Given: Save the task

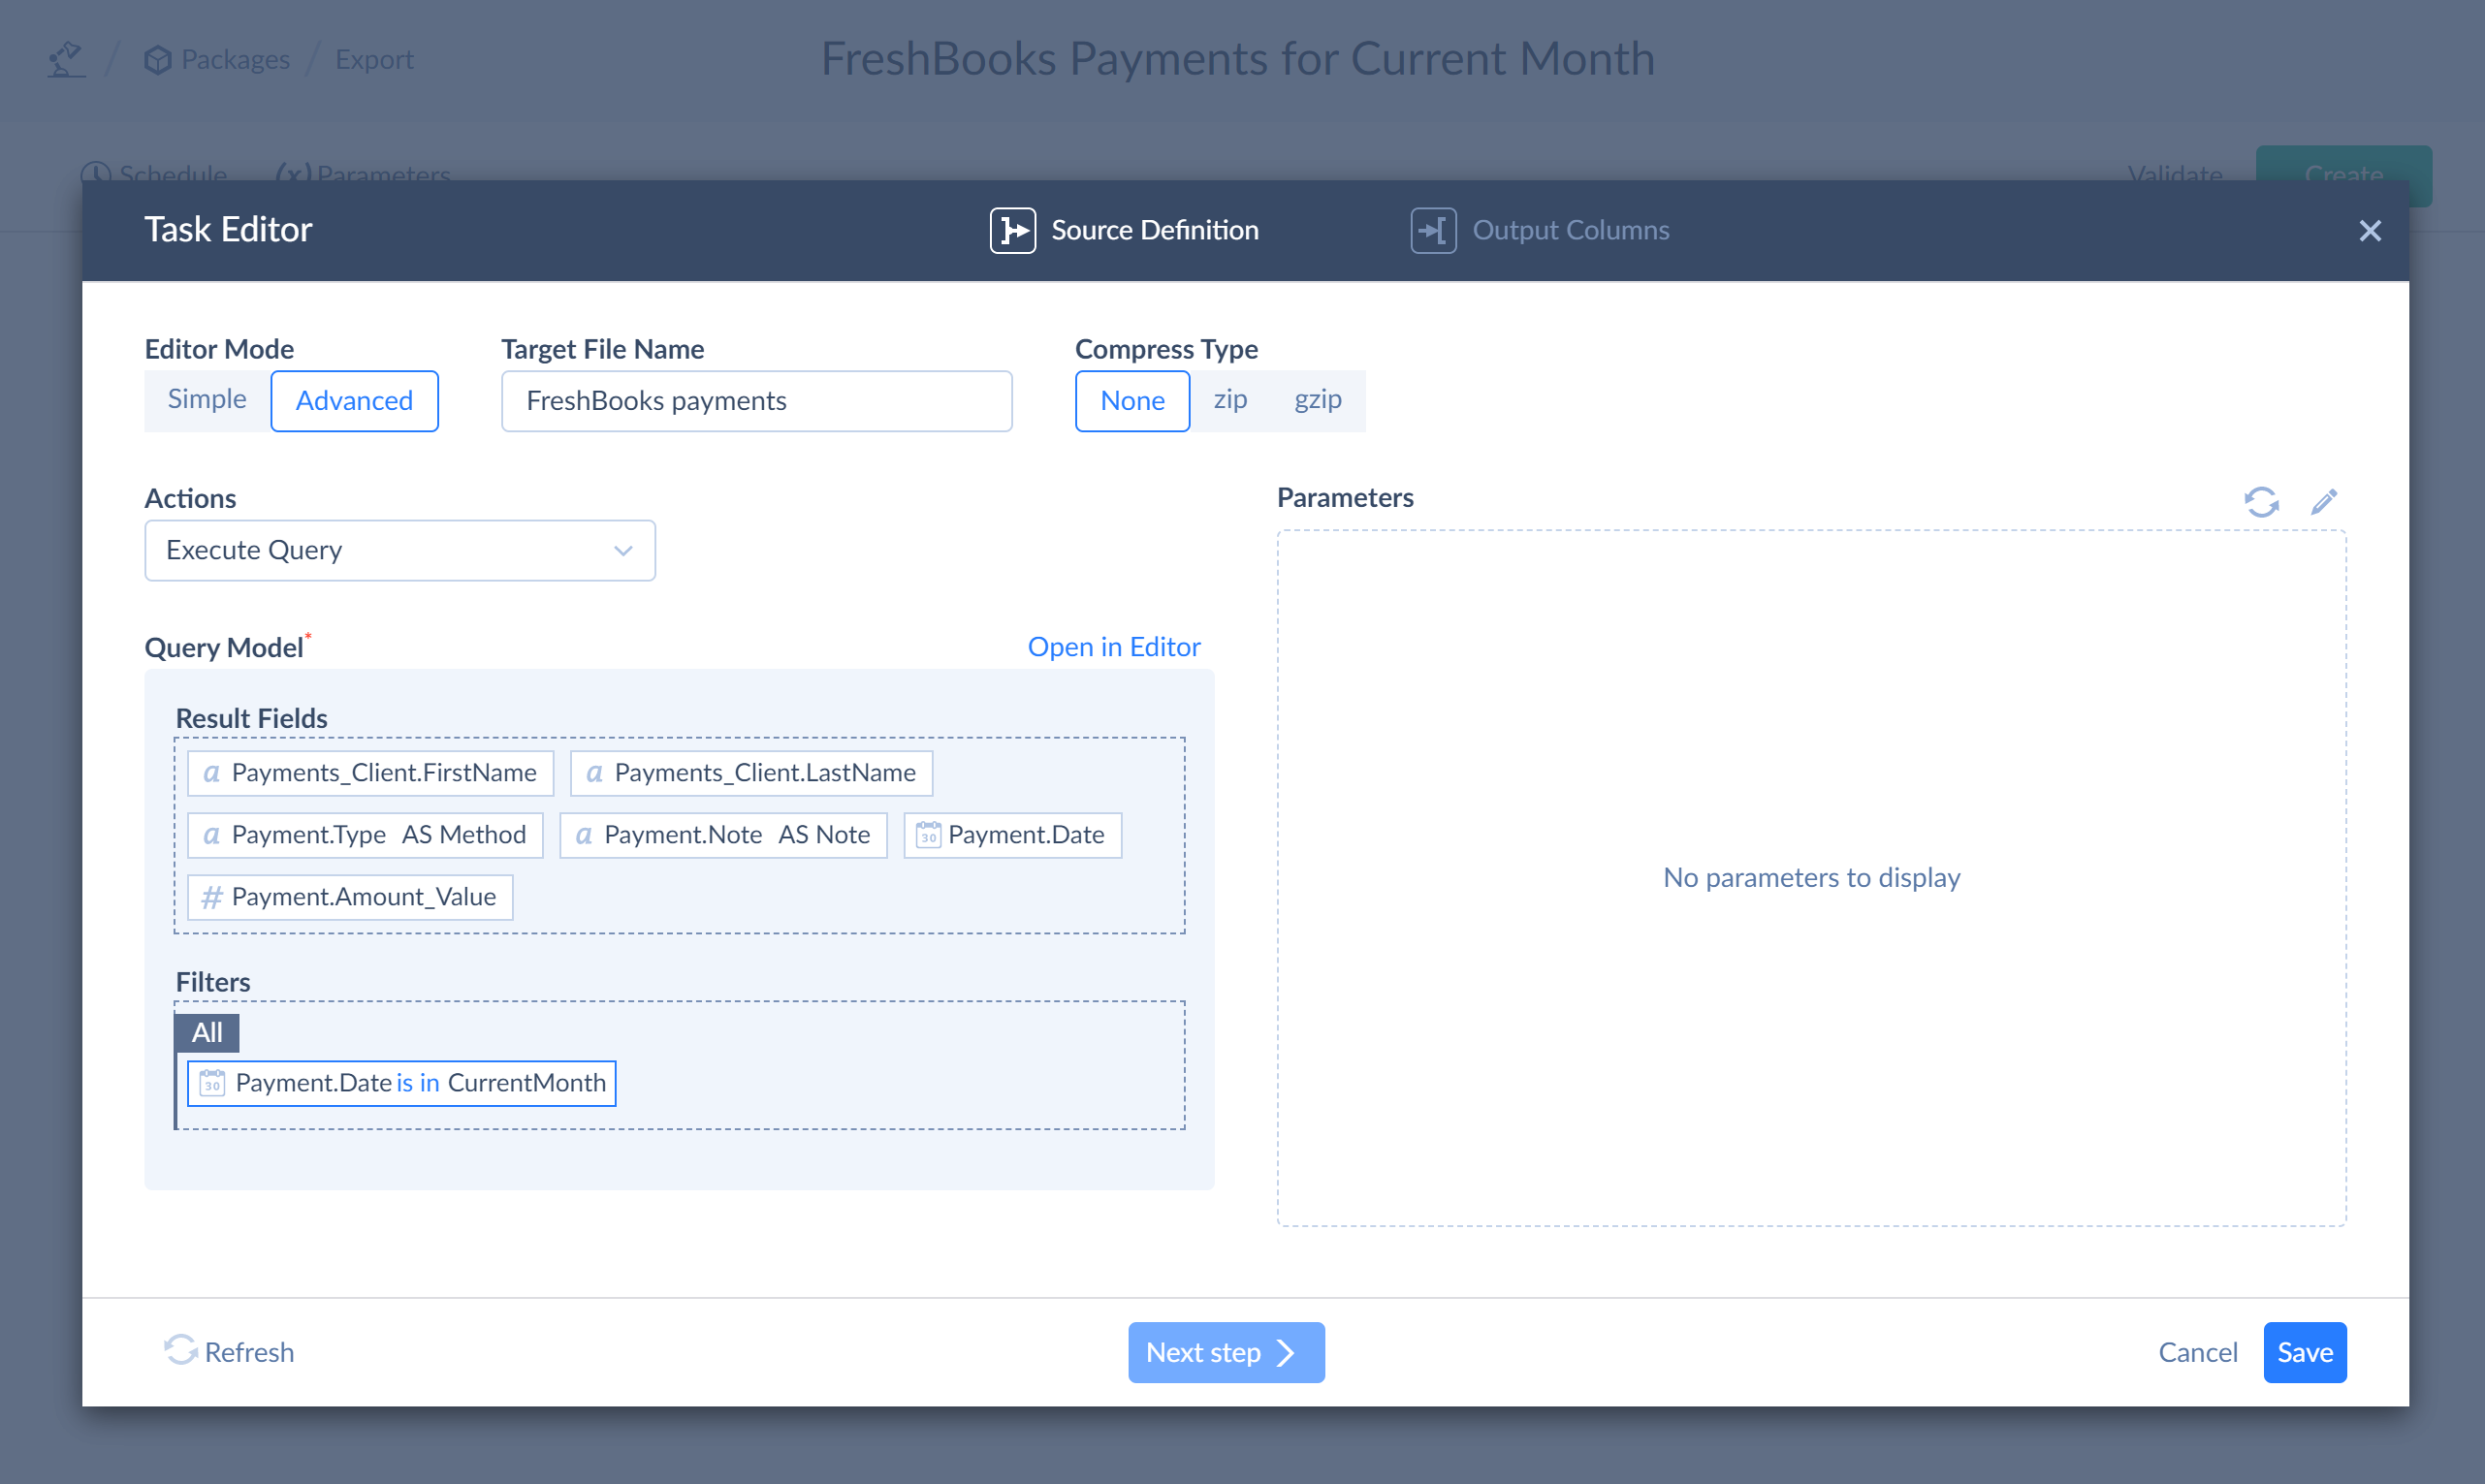Looking at the screenshot, I should 2305,1353.
